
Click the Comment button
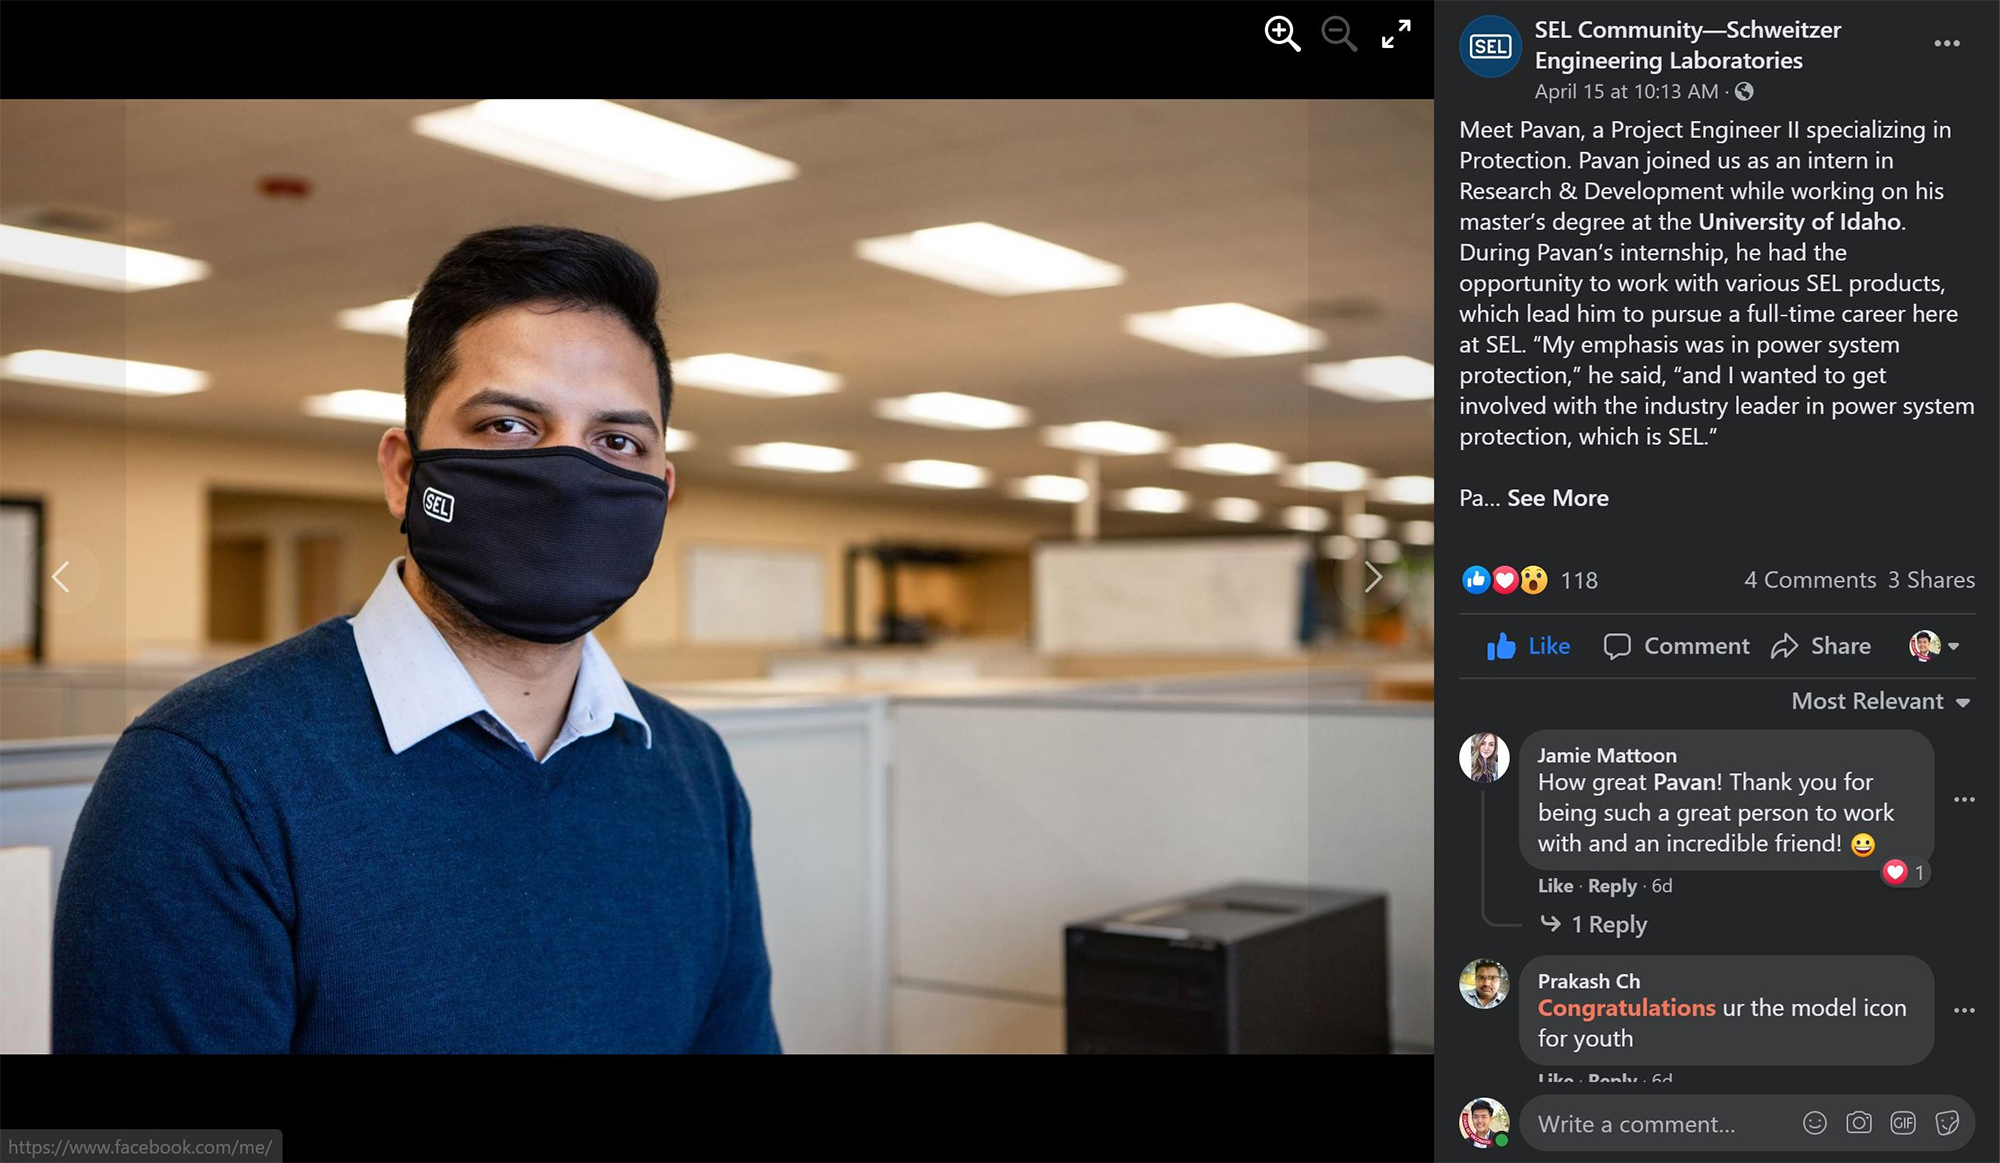(x=1676, y=646)
